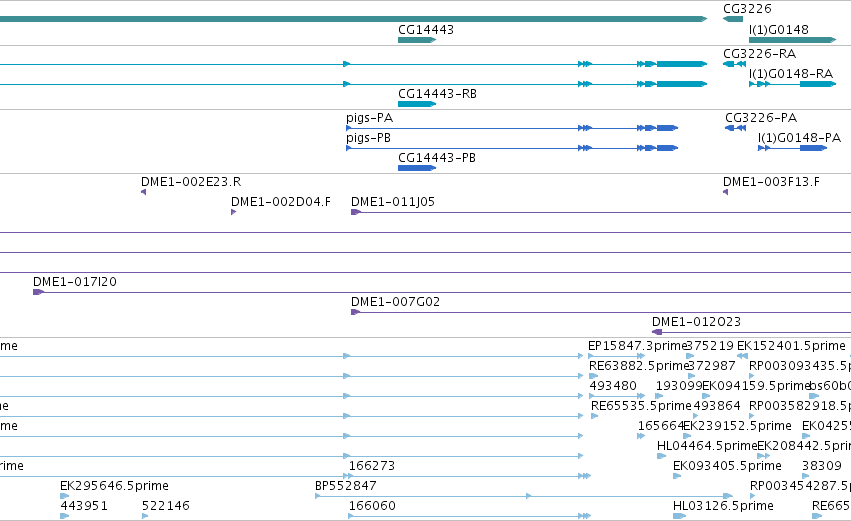851x521 pixels.
Task: Click the 522146 EST label
Action: click(x=166, y=506)
